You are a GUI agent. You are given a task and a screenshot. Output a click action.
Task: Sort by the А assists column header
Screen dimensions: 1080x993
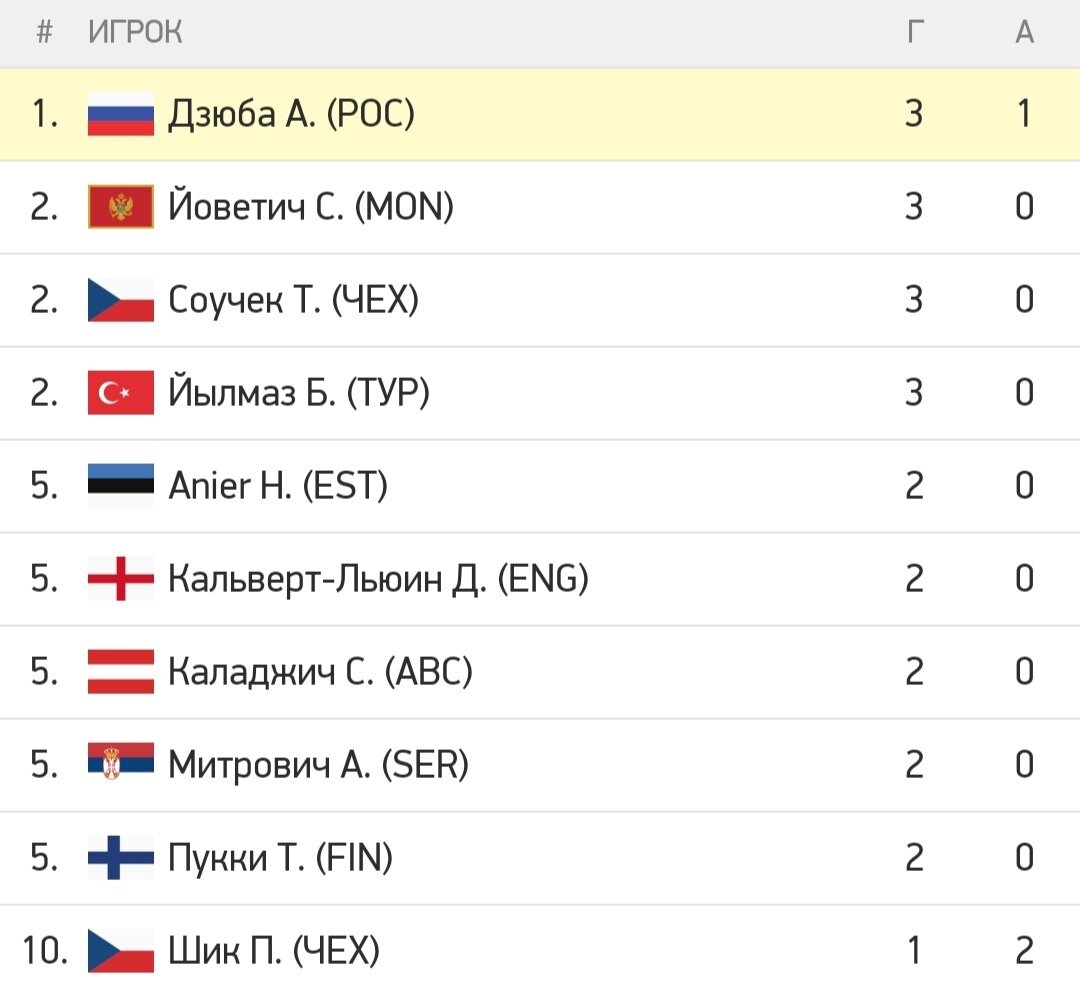(1024, 32)
